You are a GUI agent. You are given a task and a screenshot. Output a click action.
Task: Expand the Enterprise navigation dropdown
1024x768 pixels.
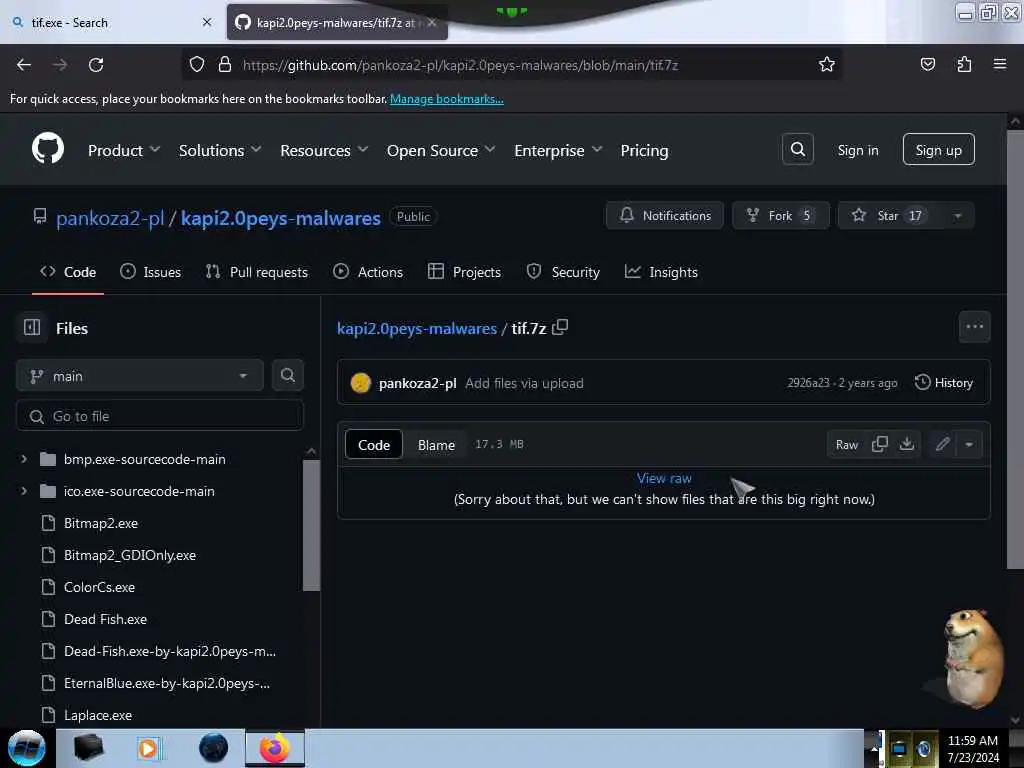click(558, 150)
